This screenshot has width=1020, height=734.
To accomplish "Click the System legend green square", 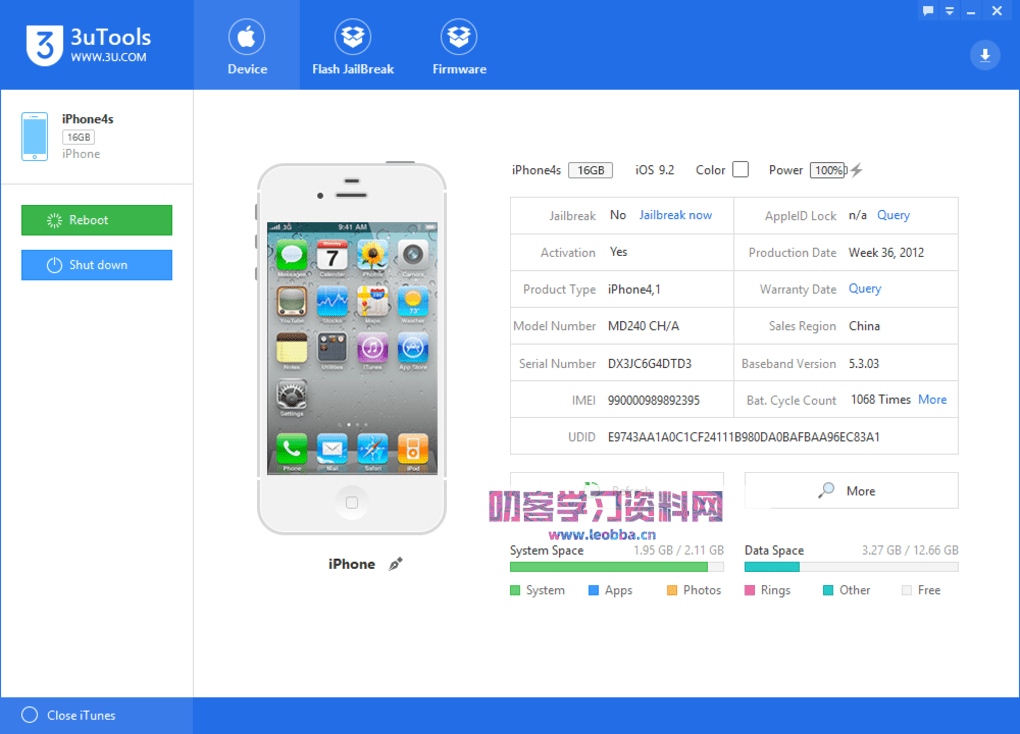I will click(515, 590).
